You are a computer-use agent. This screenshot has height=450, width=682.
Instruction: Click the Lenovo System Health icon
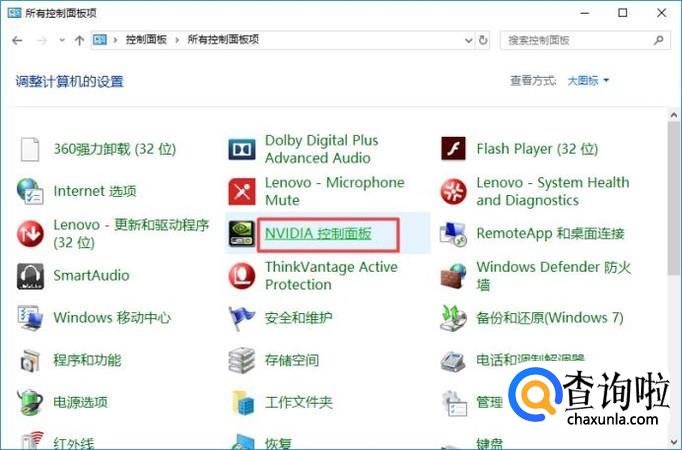(x=453, y=191)
